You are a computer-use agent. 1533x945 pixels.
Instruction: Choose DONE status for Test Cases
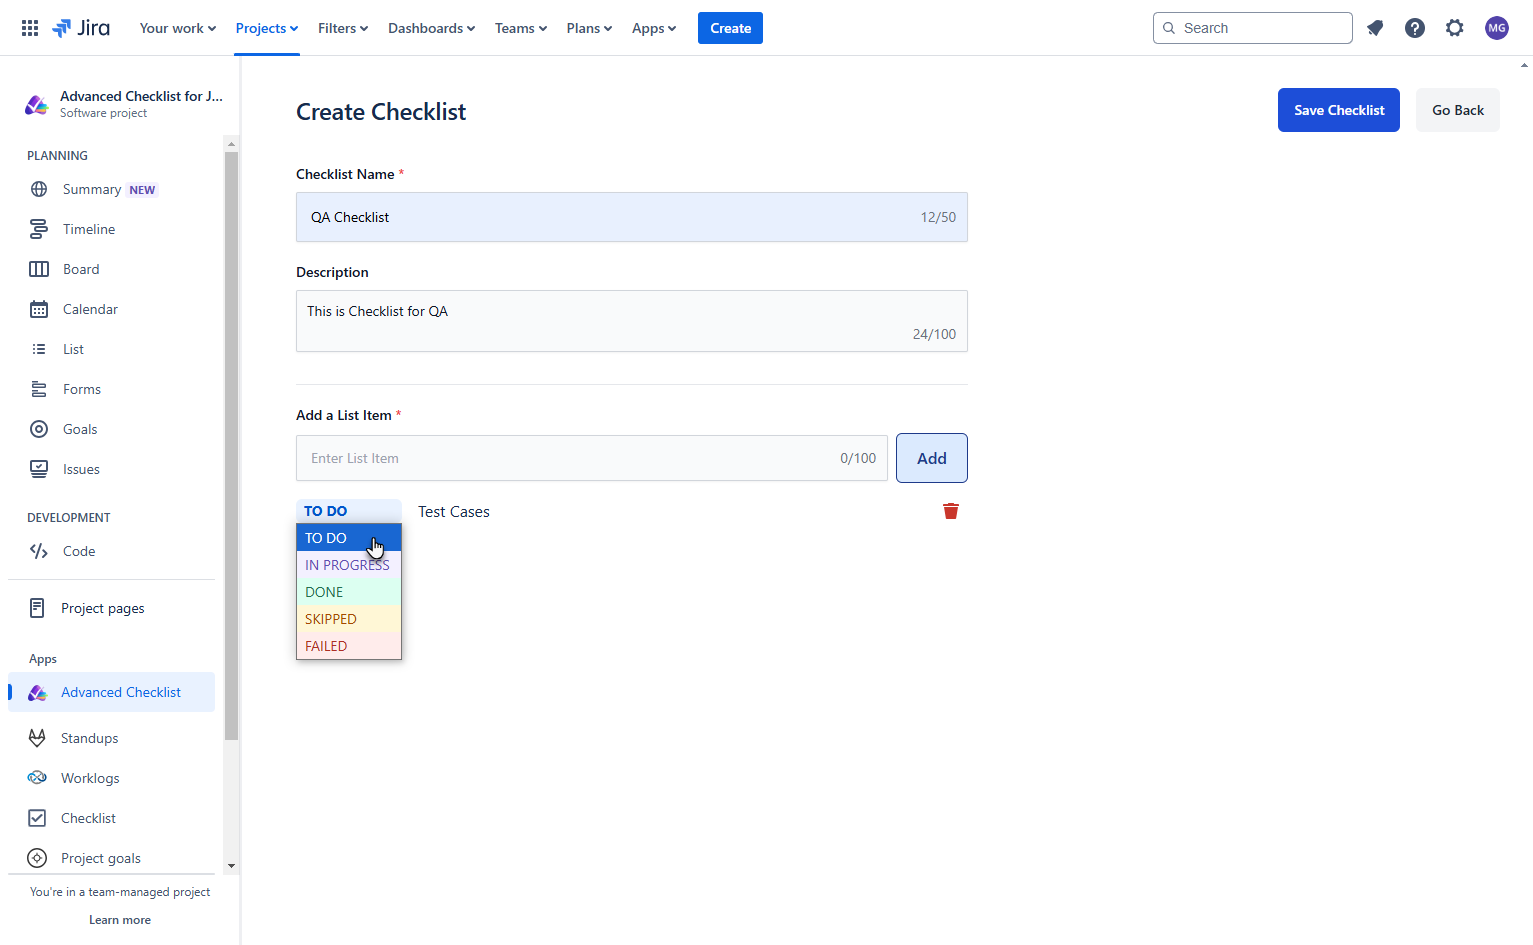tap(323, 591)
